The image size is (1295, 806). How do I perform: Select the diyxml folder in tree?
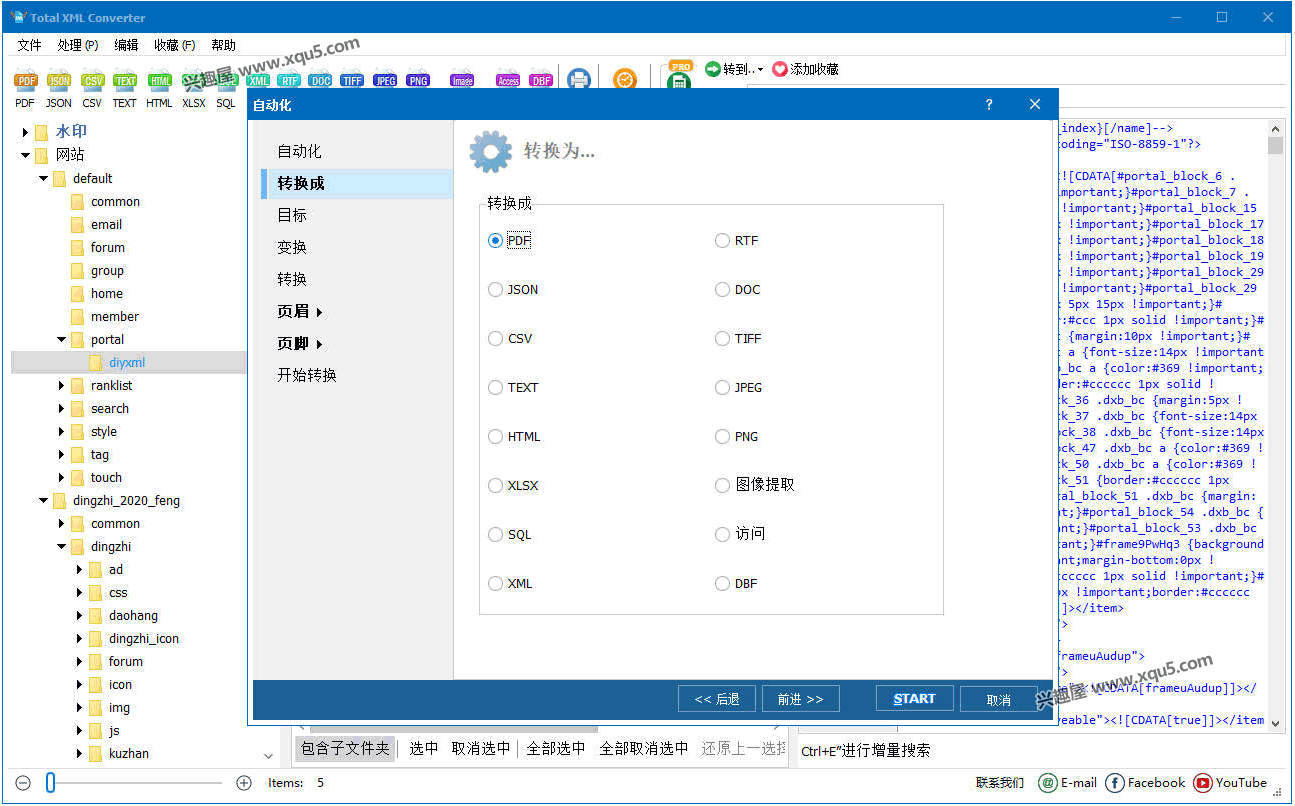127,363
